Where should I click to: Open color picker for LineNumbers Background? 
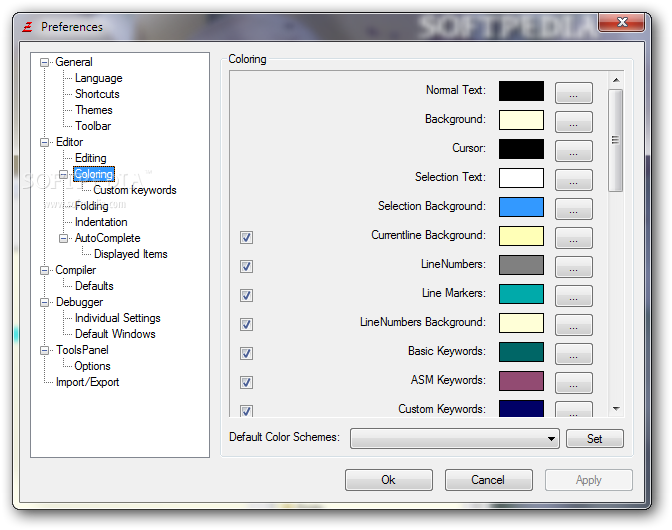tap(574, 325)
